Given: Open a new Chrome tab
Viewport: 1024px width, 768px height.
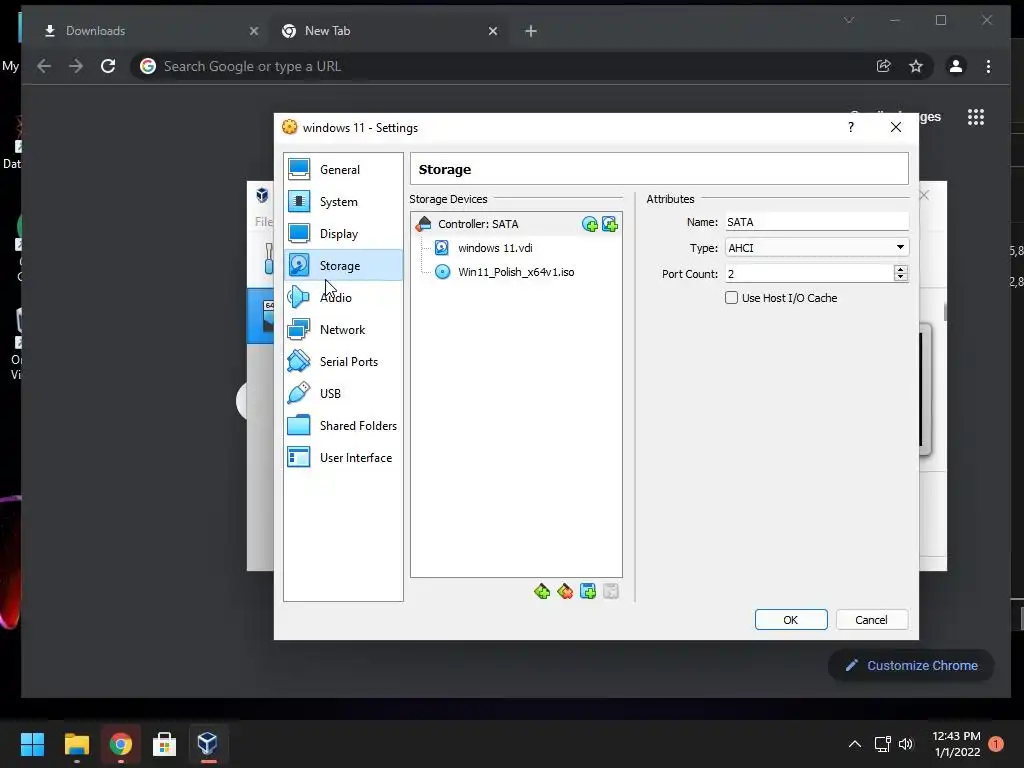Looking at the screenshot, I should pyautogui.click(x=531, y=31).
